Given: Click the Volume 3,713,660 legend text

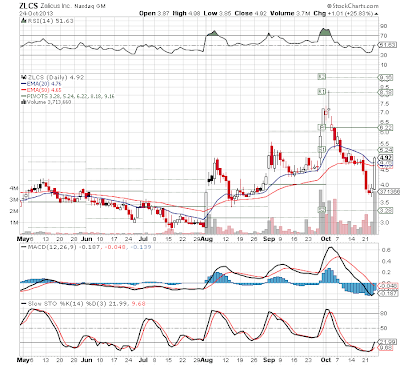Looking at the screenshot, I should click(x=49, y=102).
